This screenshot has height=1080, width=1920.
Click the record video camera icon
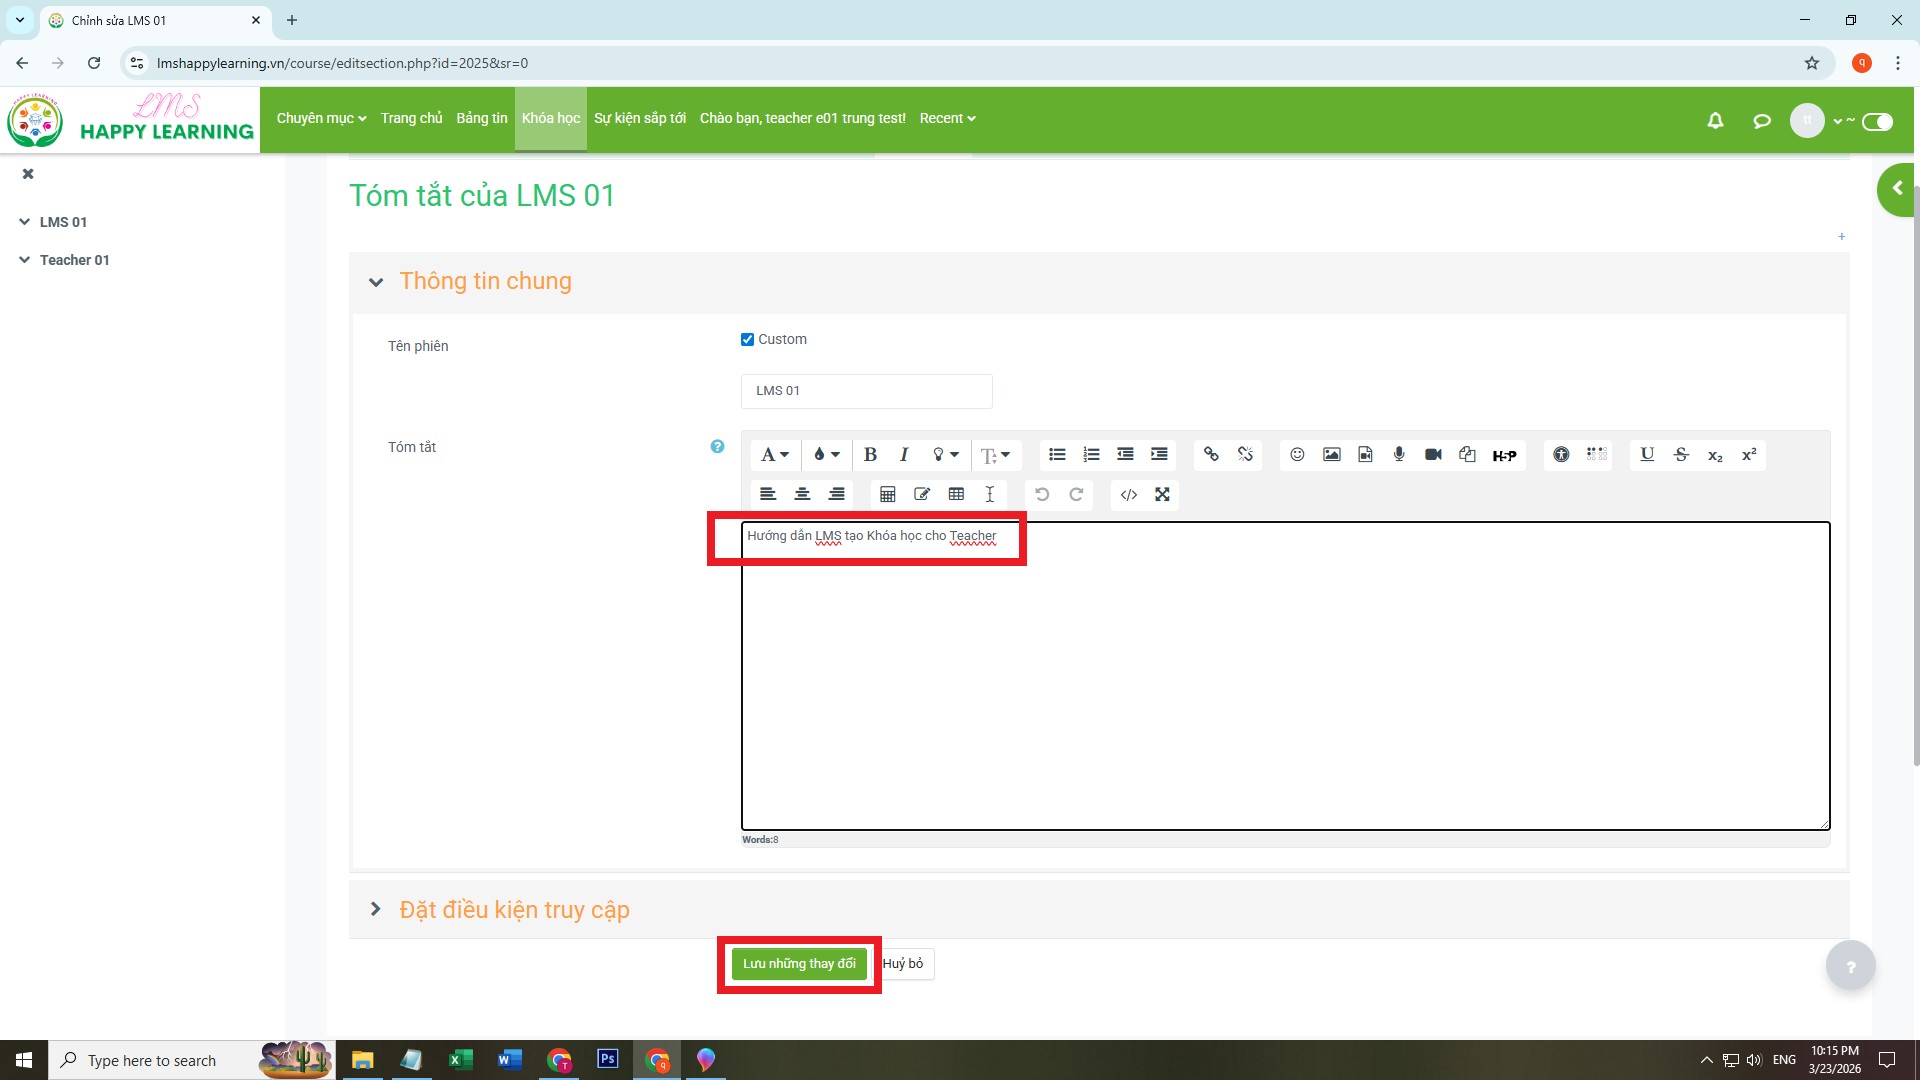point(1433,455)
